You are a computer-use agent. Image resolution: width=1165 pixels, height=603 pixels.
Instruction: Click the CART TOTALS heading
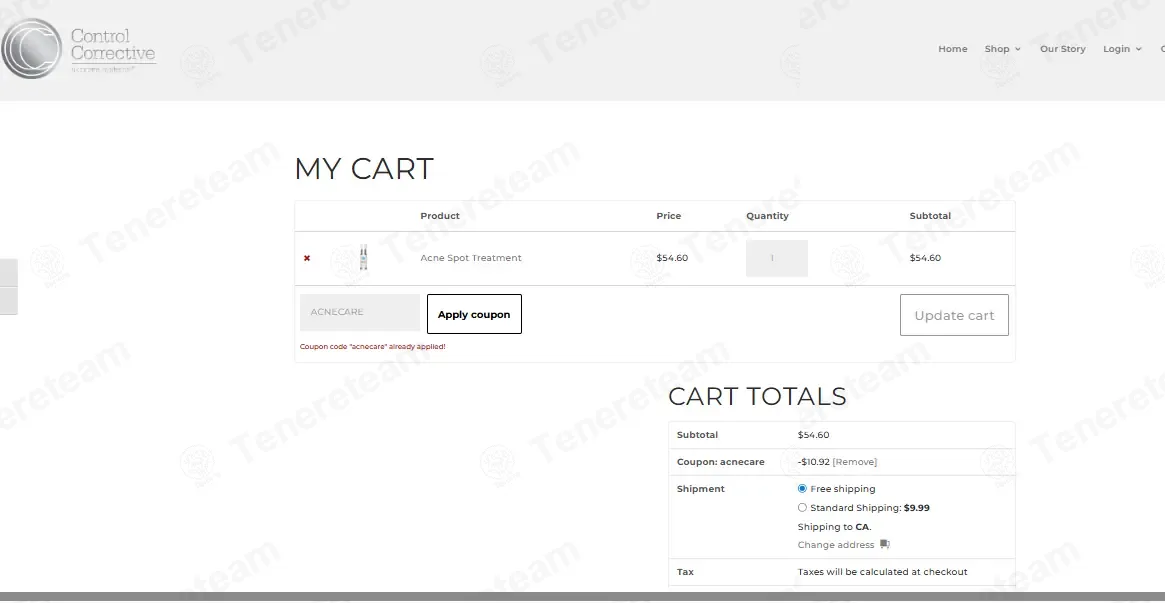[x=757, y=397]
